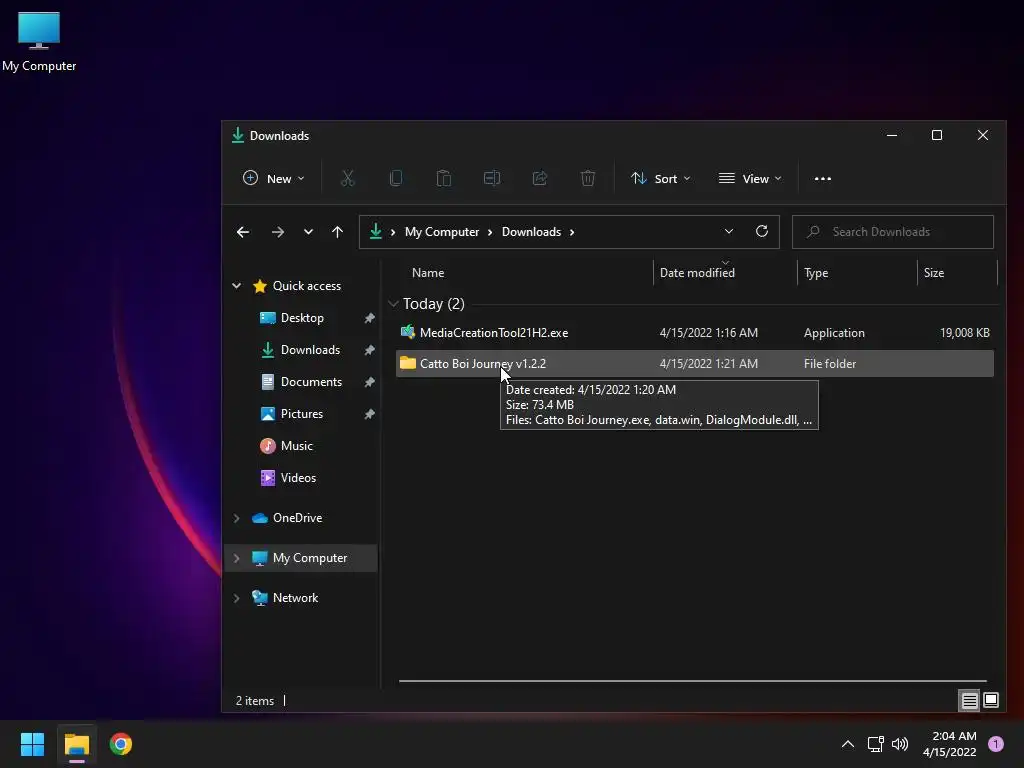The height and width of the screenshot is (768, 1024).
Task: Click the horizontal scrollbar in file list
Action: pyautogui.click(x=692, y=680)
